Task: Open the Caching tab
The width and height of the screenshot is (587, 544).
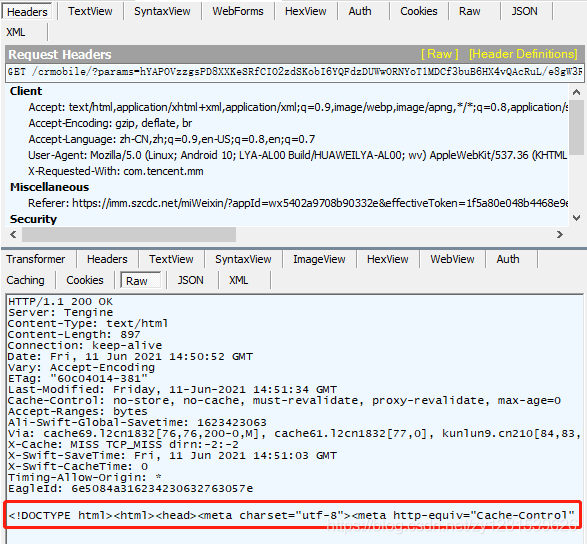Action: tap(25, 280)
